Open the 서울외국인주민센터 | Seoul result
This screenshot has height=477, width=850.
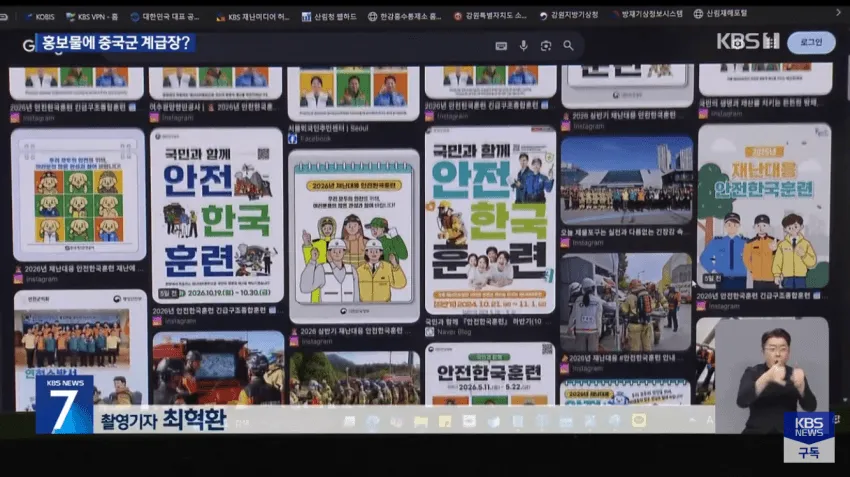coord(328,128)
